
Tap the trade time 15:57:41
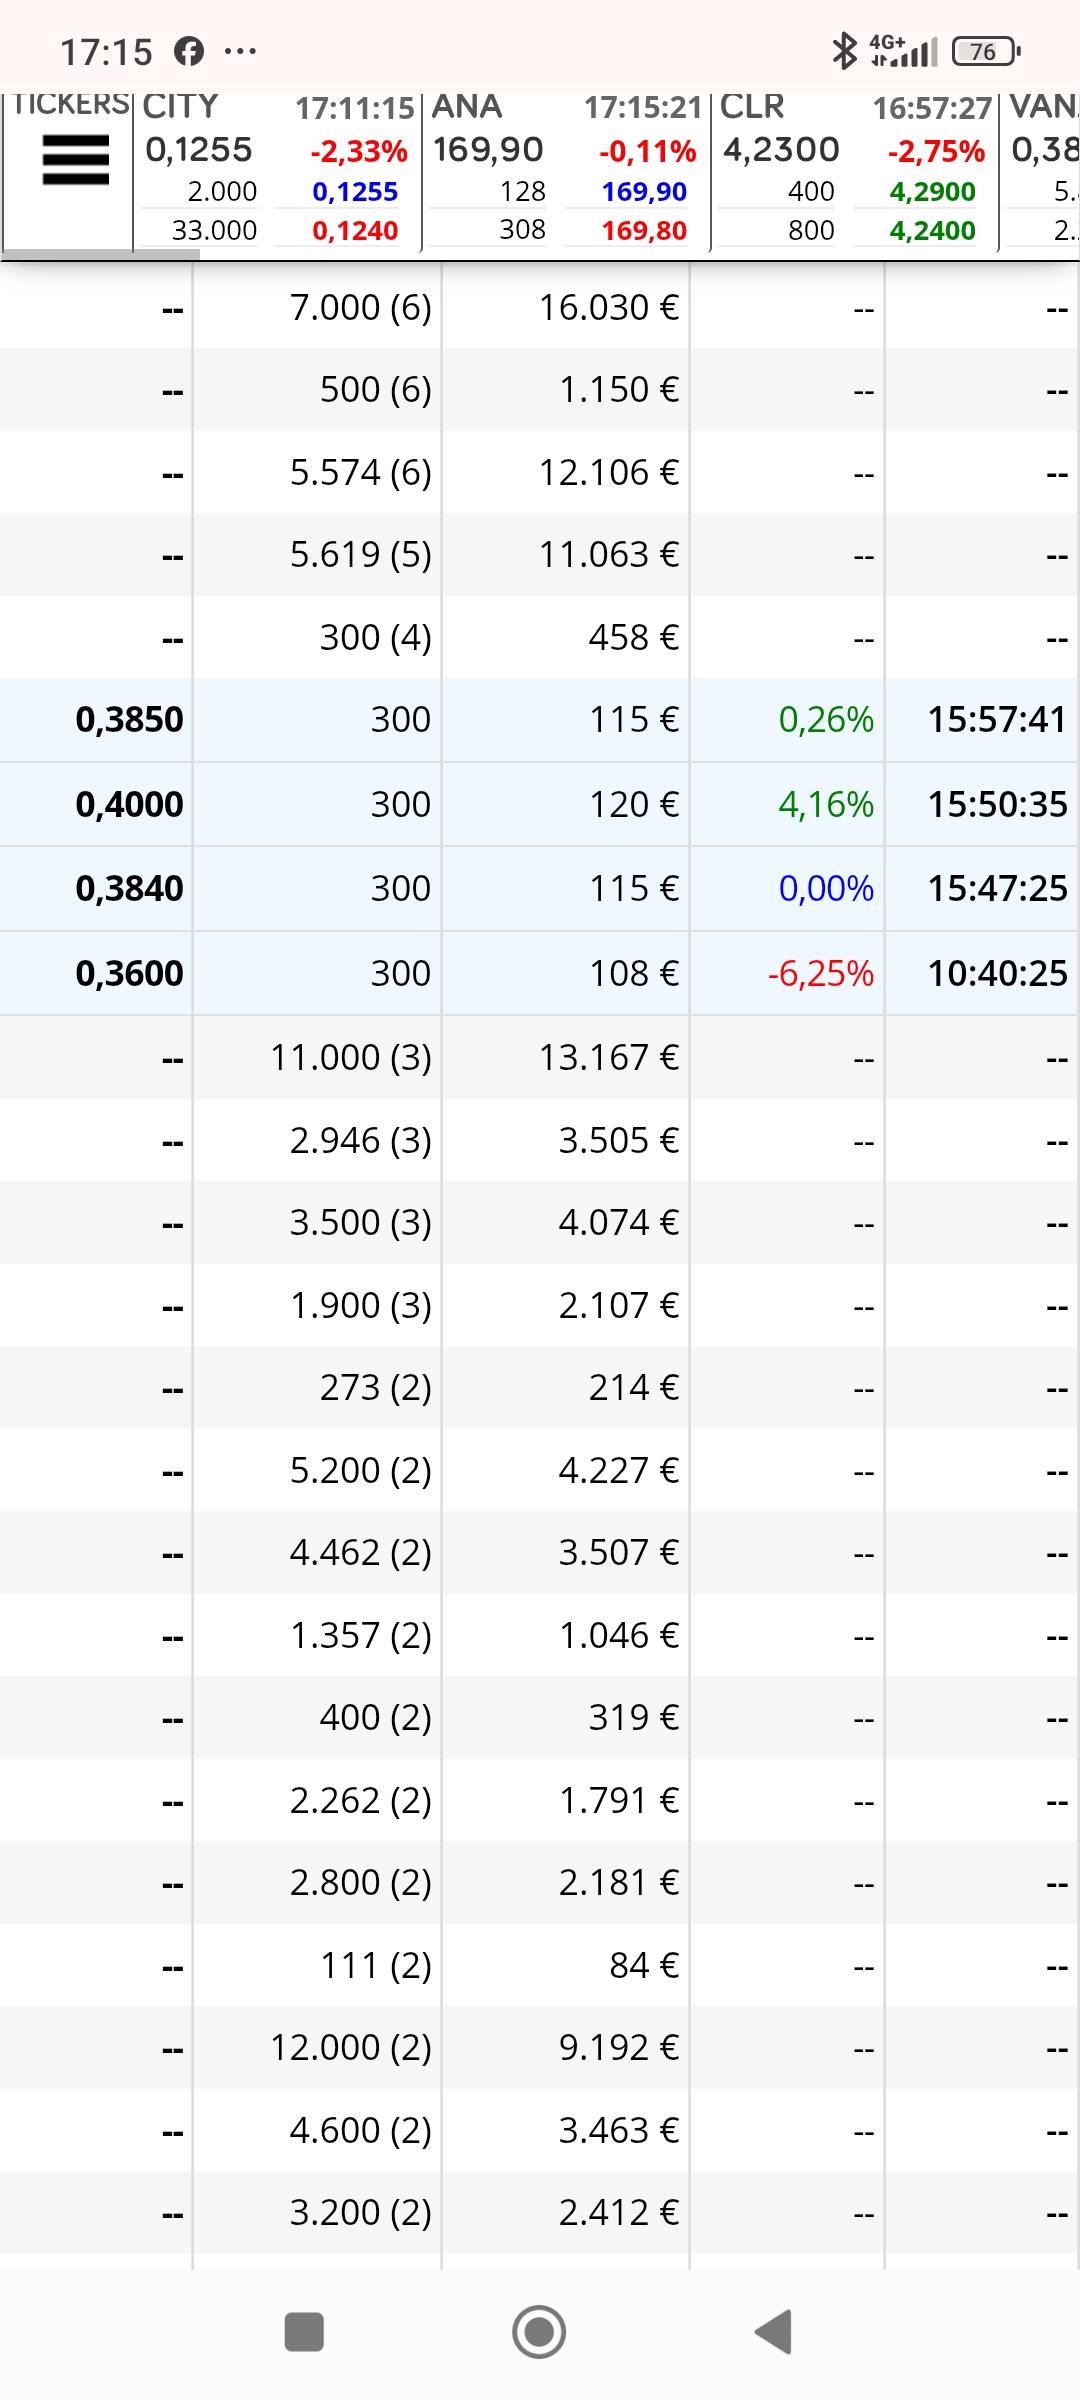point(997,720)
